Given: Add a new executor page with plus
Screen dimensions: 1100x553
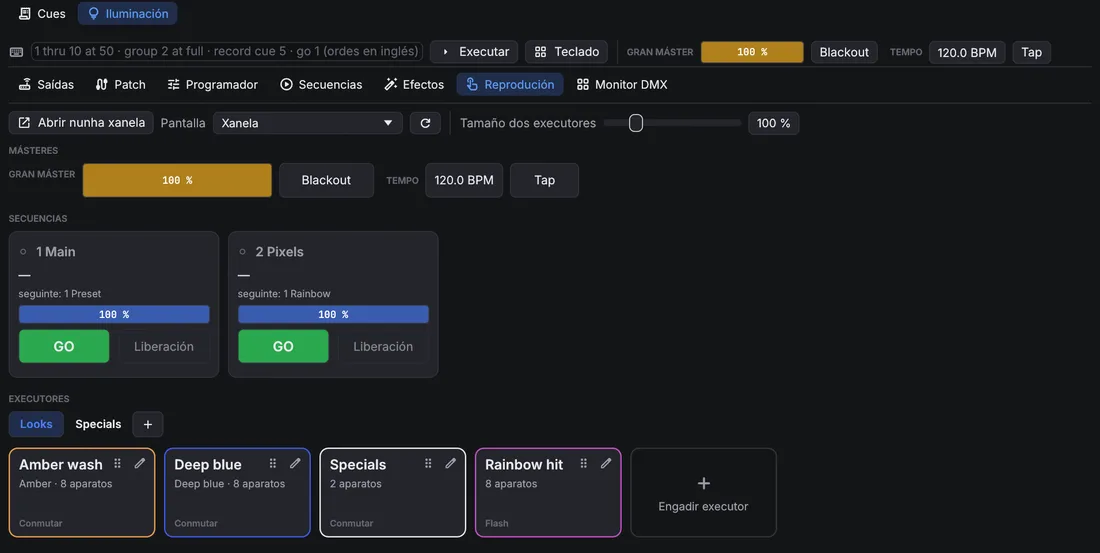Looking at the screenshot, I should (x=147, y=424).
